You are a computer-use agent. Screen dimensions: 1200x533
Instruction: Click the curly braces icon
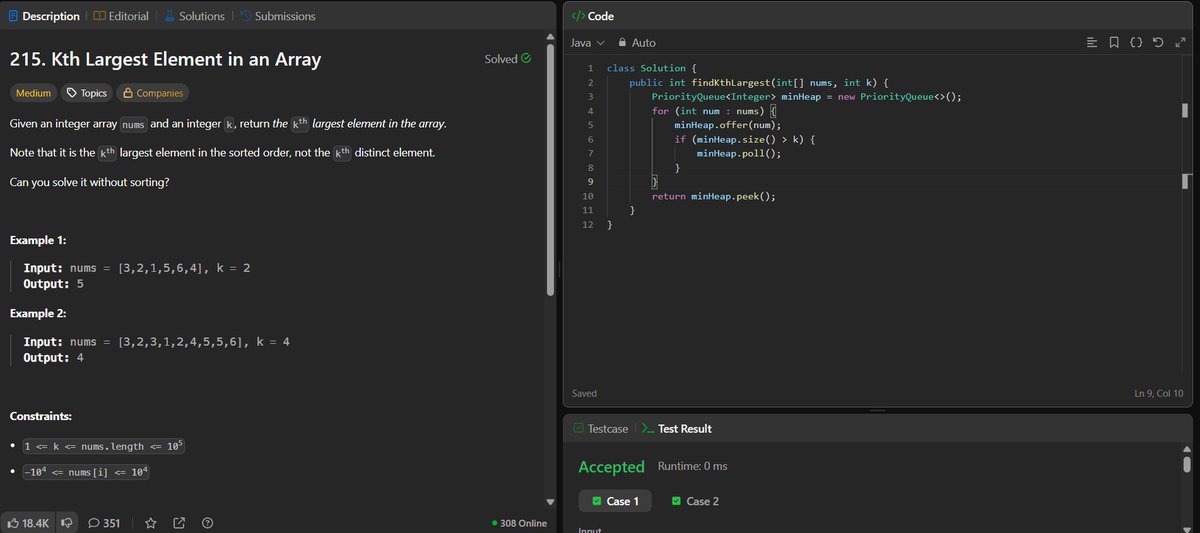point(1136,43)
